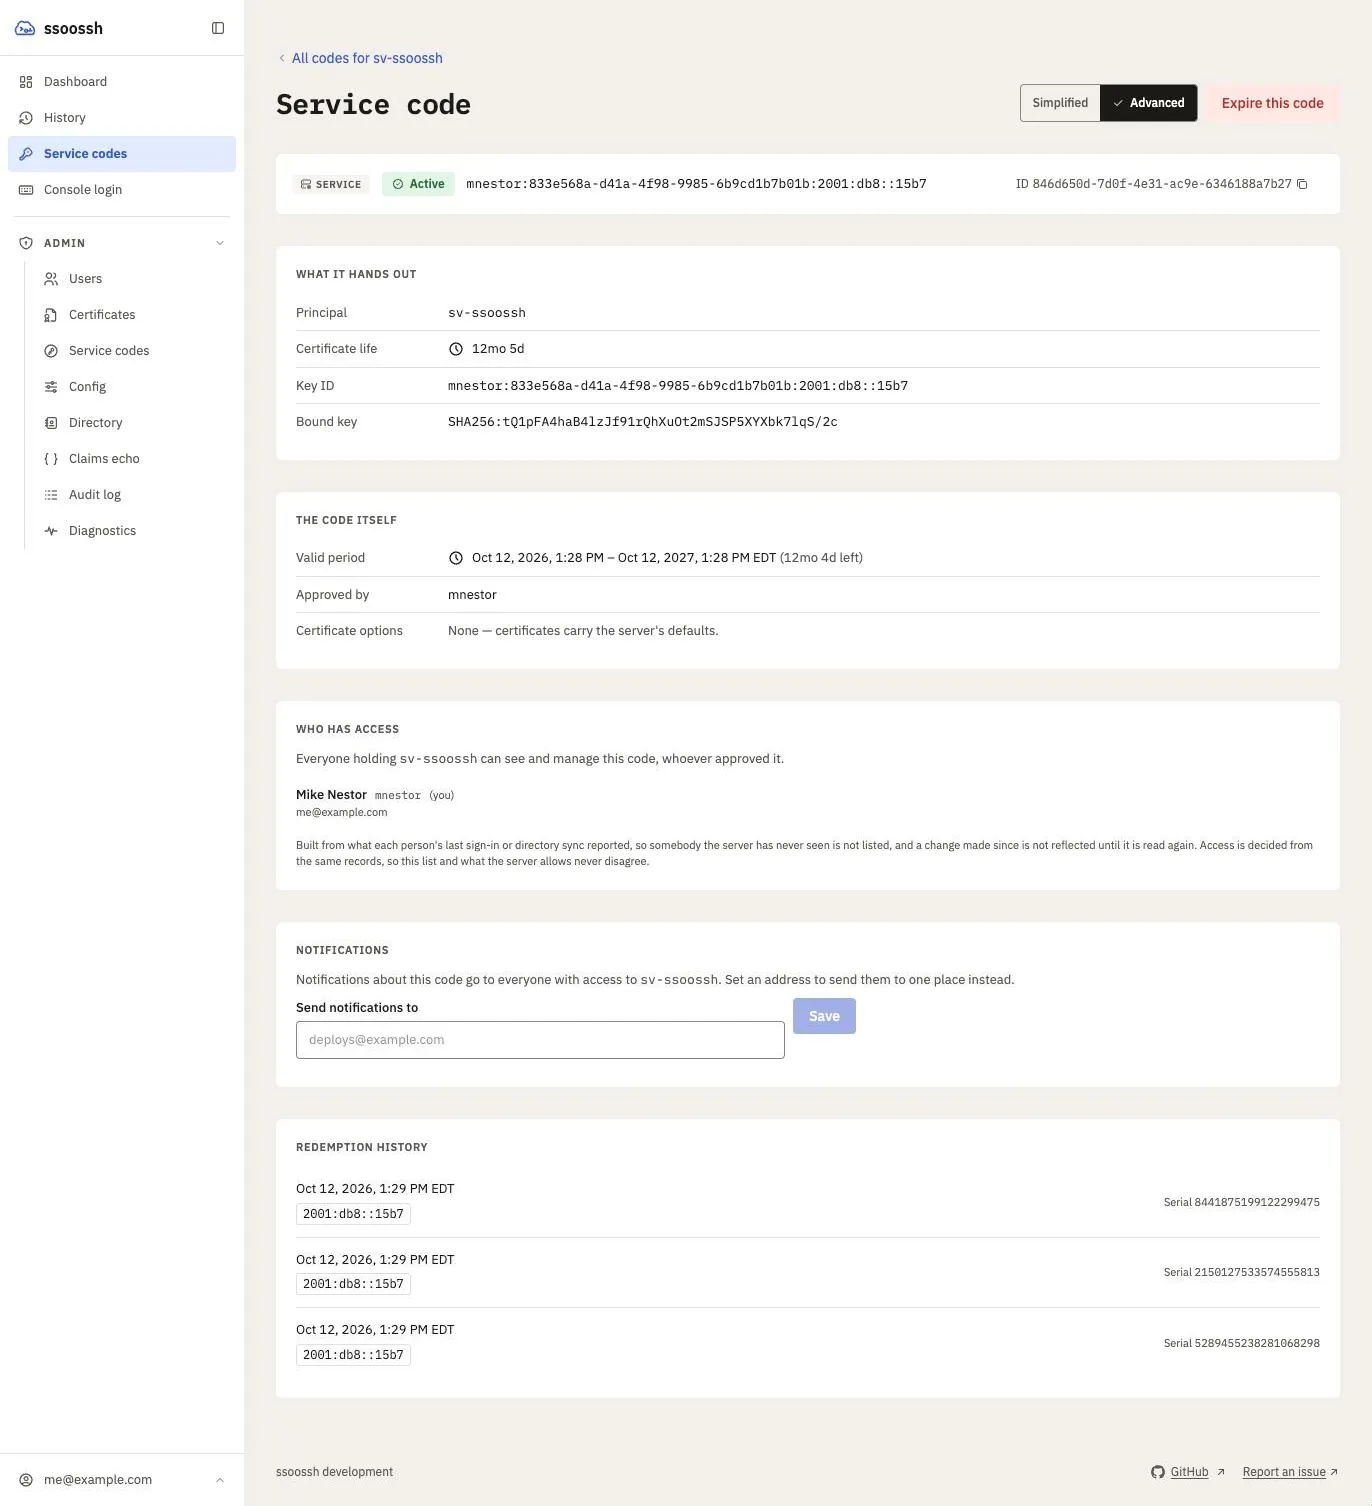
Task: Copy the code ID with the copy icon
Action: click(x=1302, y=184)
